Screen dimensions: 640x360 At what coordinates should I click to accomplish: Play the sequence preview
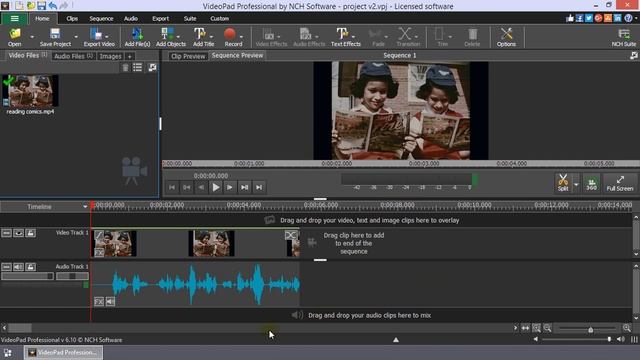pos(216,187)
